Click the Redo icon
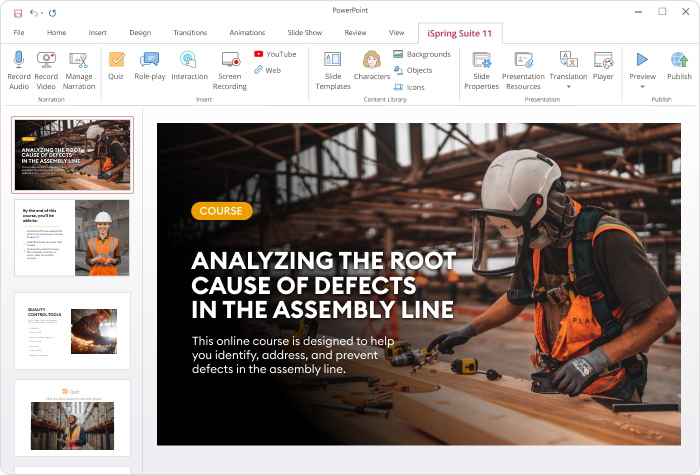Image resolution: width=700 pixels, height=475 pixels. coord(53,13)
